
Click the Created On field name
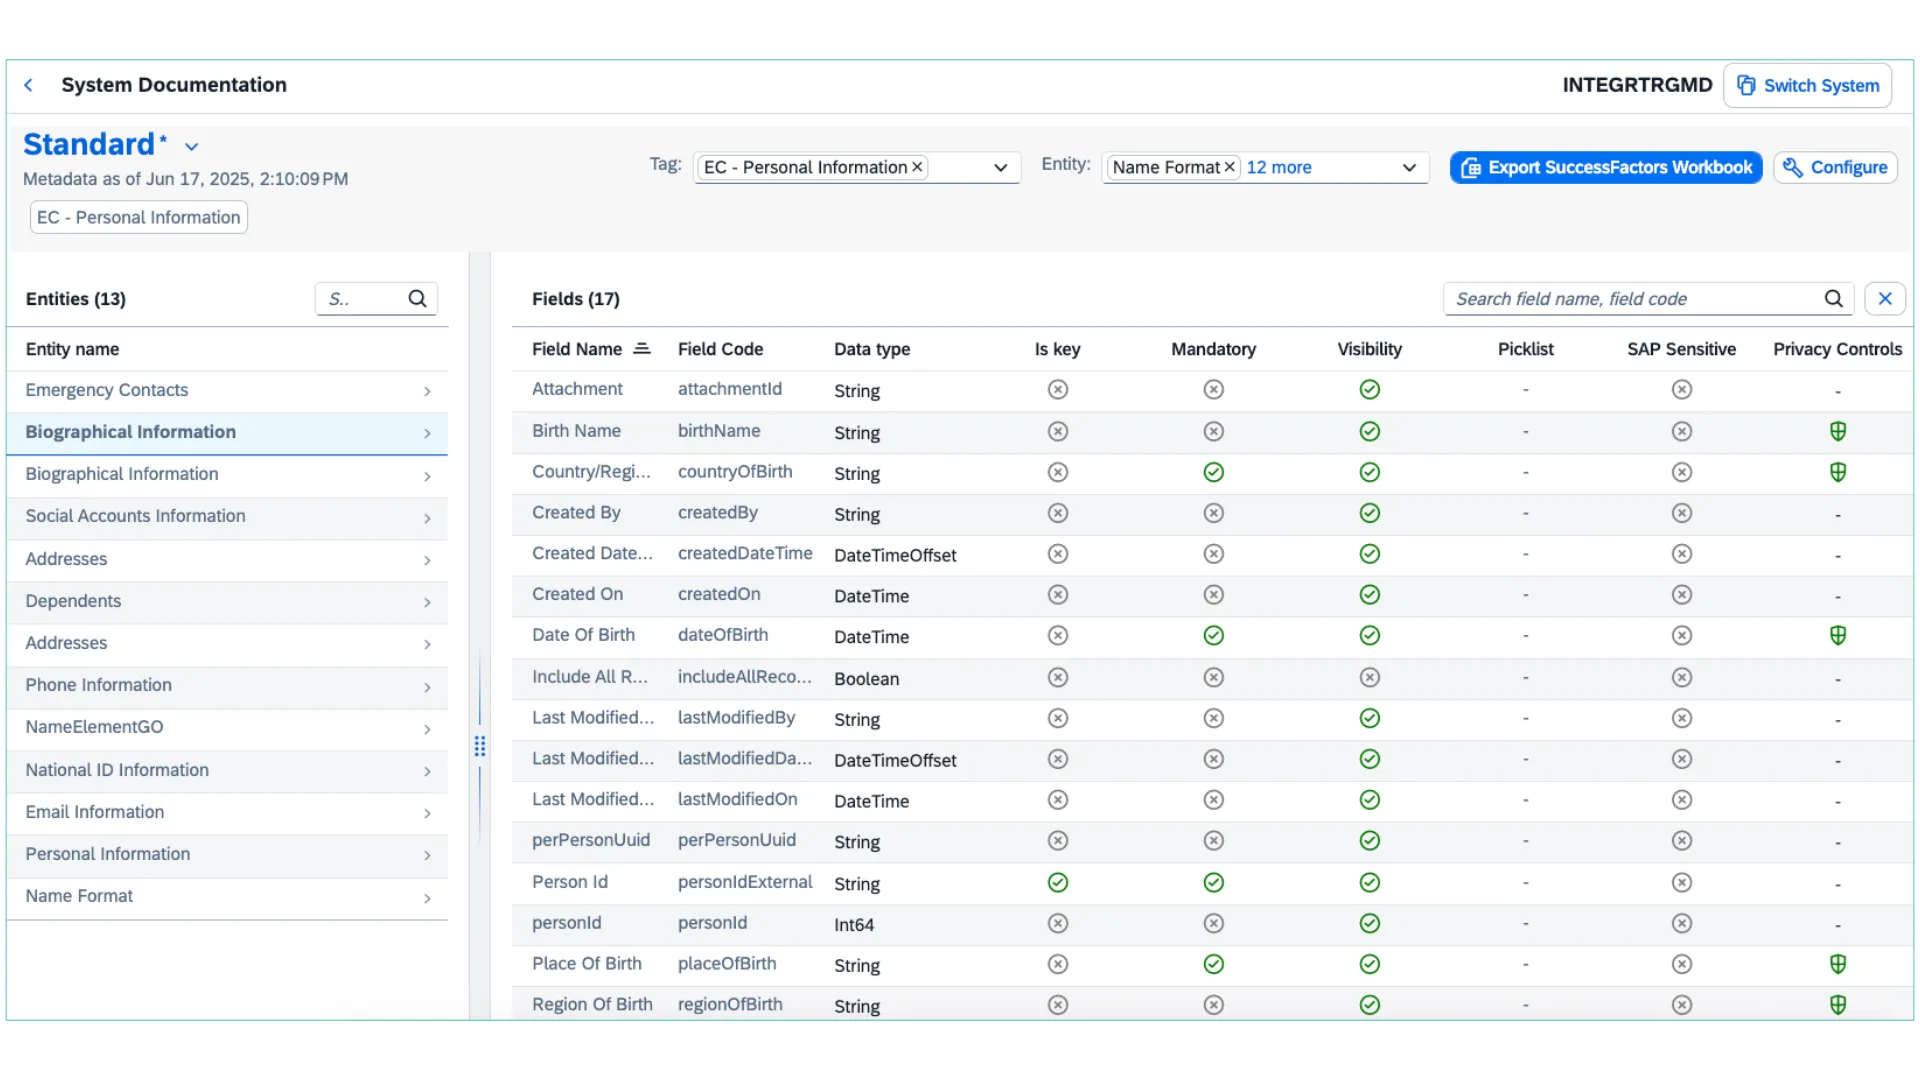coord(577,594)
